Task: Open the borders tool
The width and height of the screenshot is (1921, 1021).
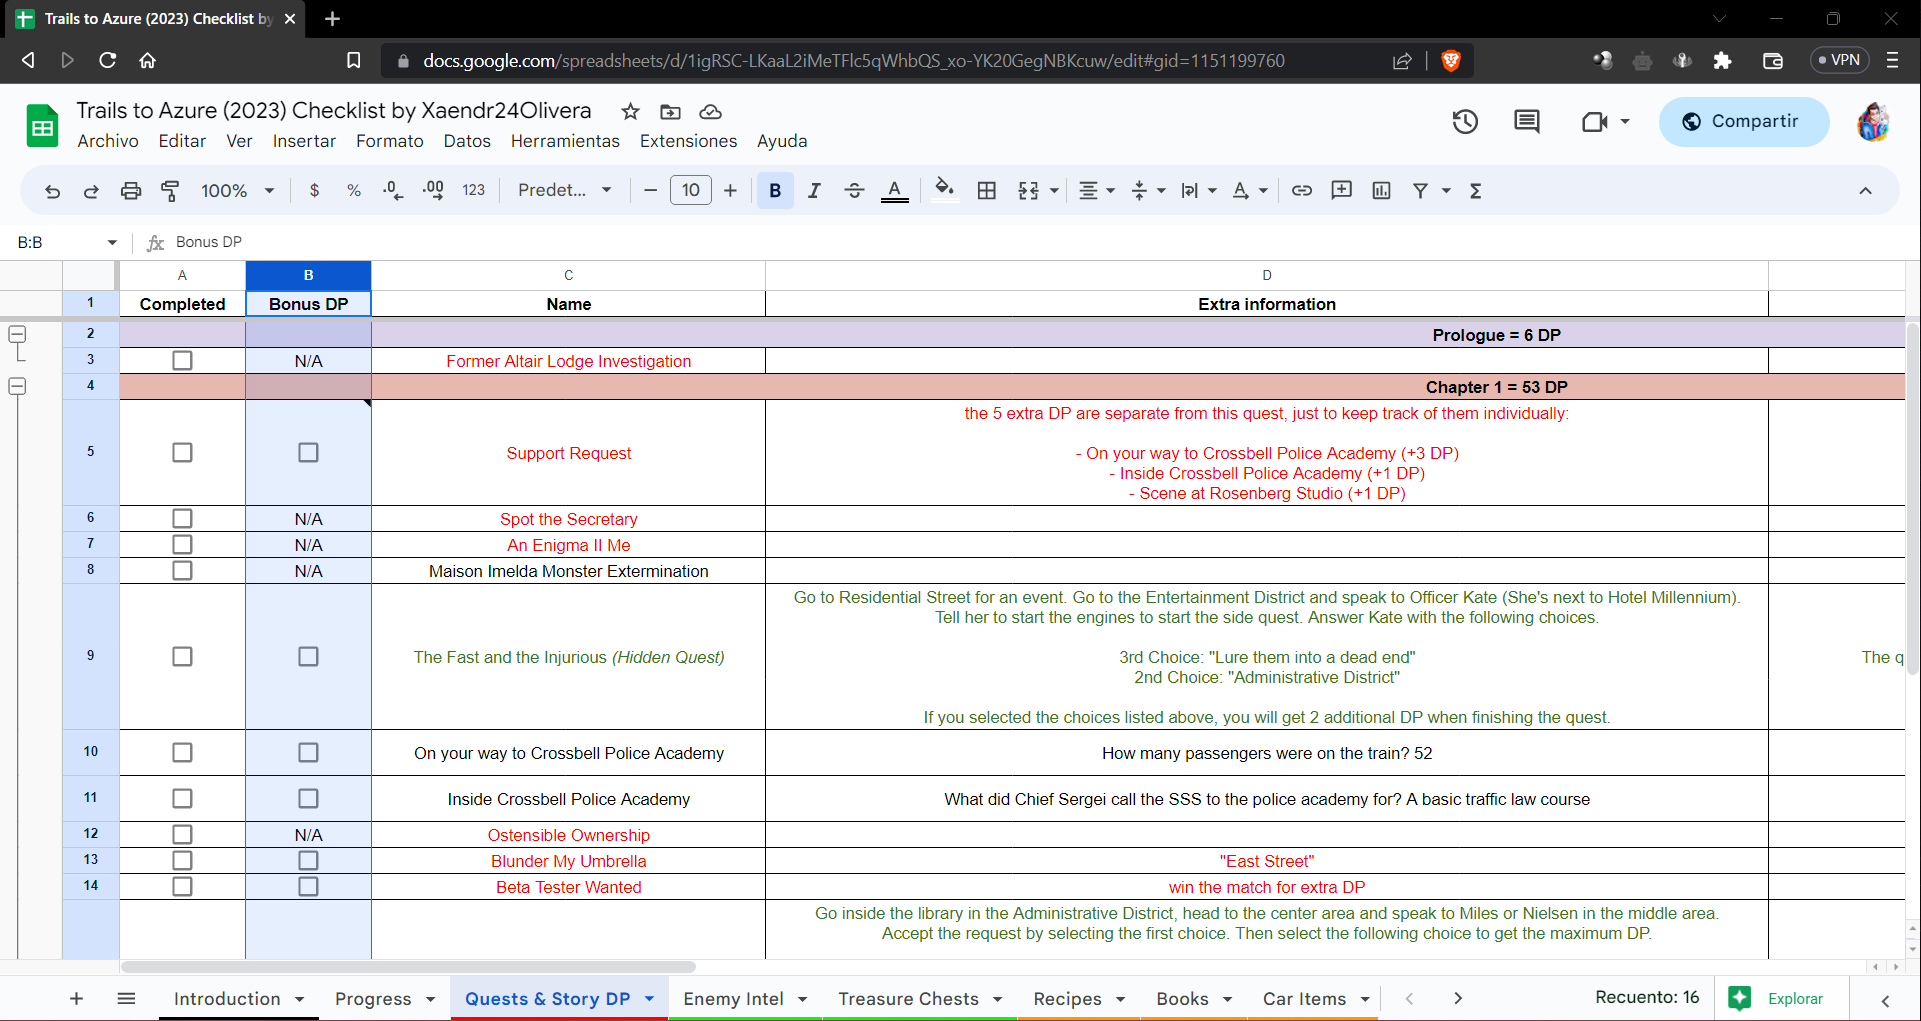Action: coord(987,191)
